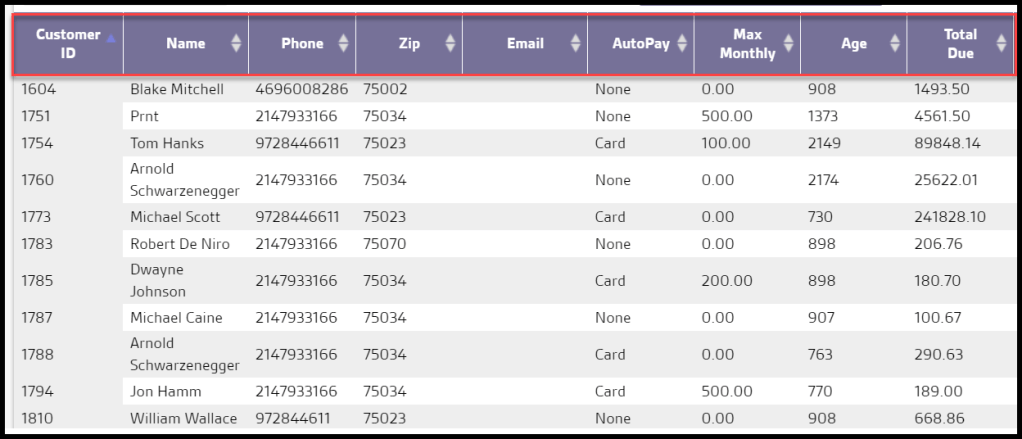Image resolution: width=1022 pixels, height=439 pixels.
Task: Click the Age column sort arrows
Action: click(x=895, y=43)
